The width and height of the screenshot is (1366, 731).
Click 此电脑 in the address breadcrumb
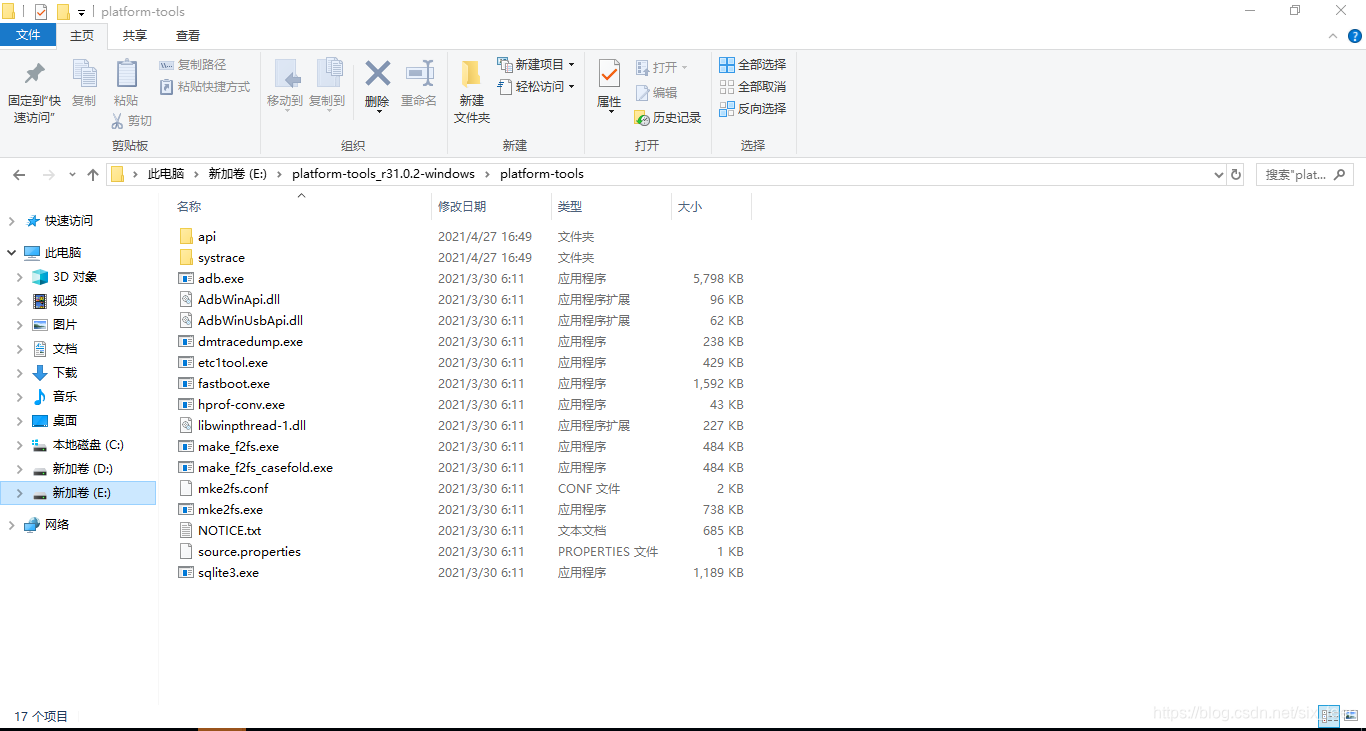(x=166, y=174)
